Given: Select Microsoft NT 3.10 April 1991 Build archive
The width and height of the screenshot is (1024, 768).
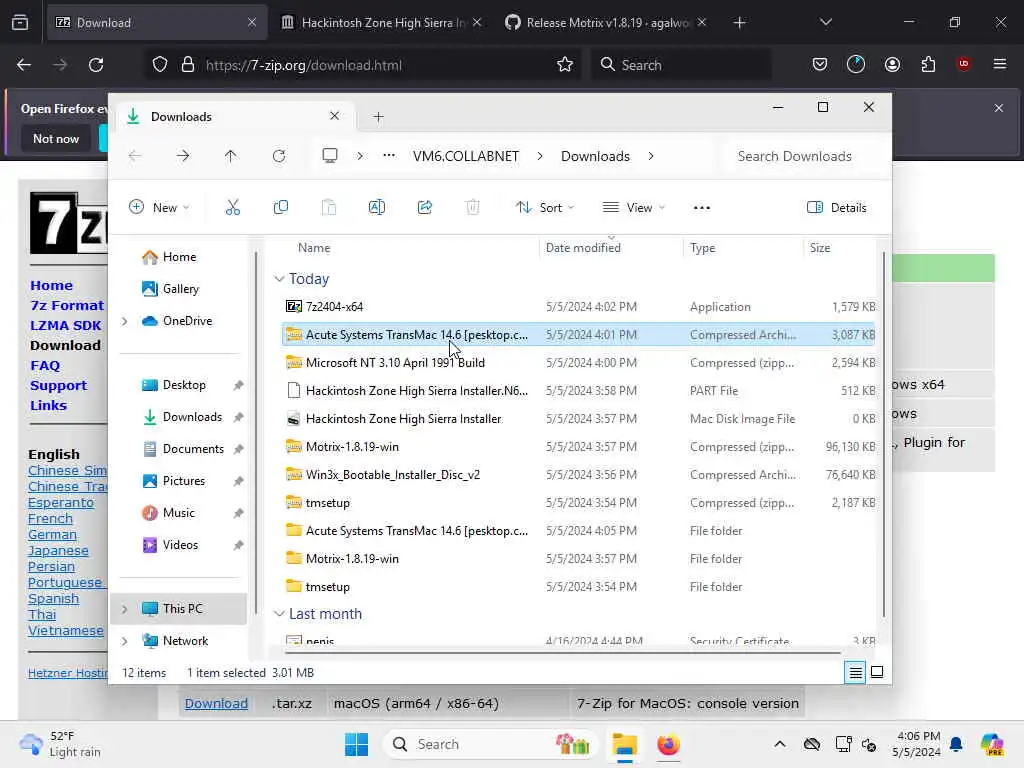Looking at the screenshot, I should click(x=578, y=363).
